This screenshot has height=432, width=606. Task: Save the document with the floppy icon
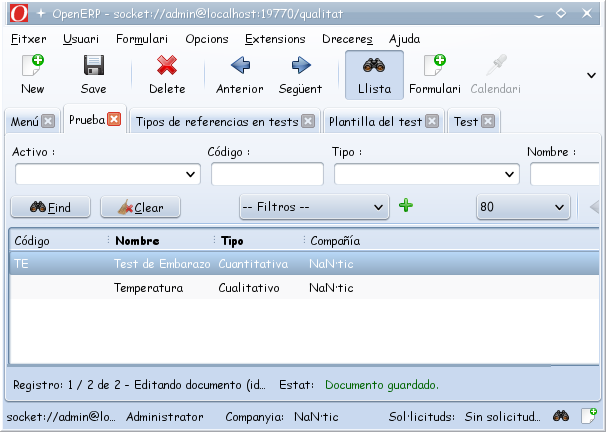click(94, 65)
